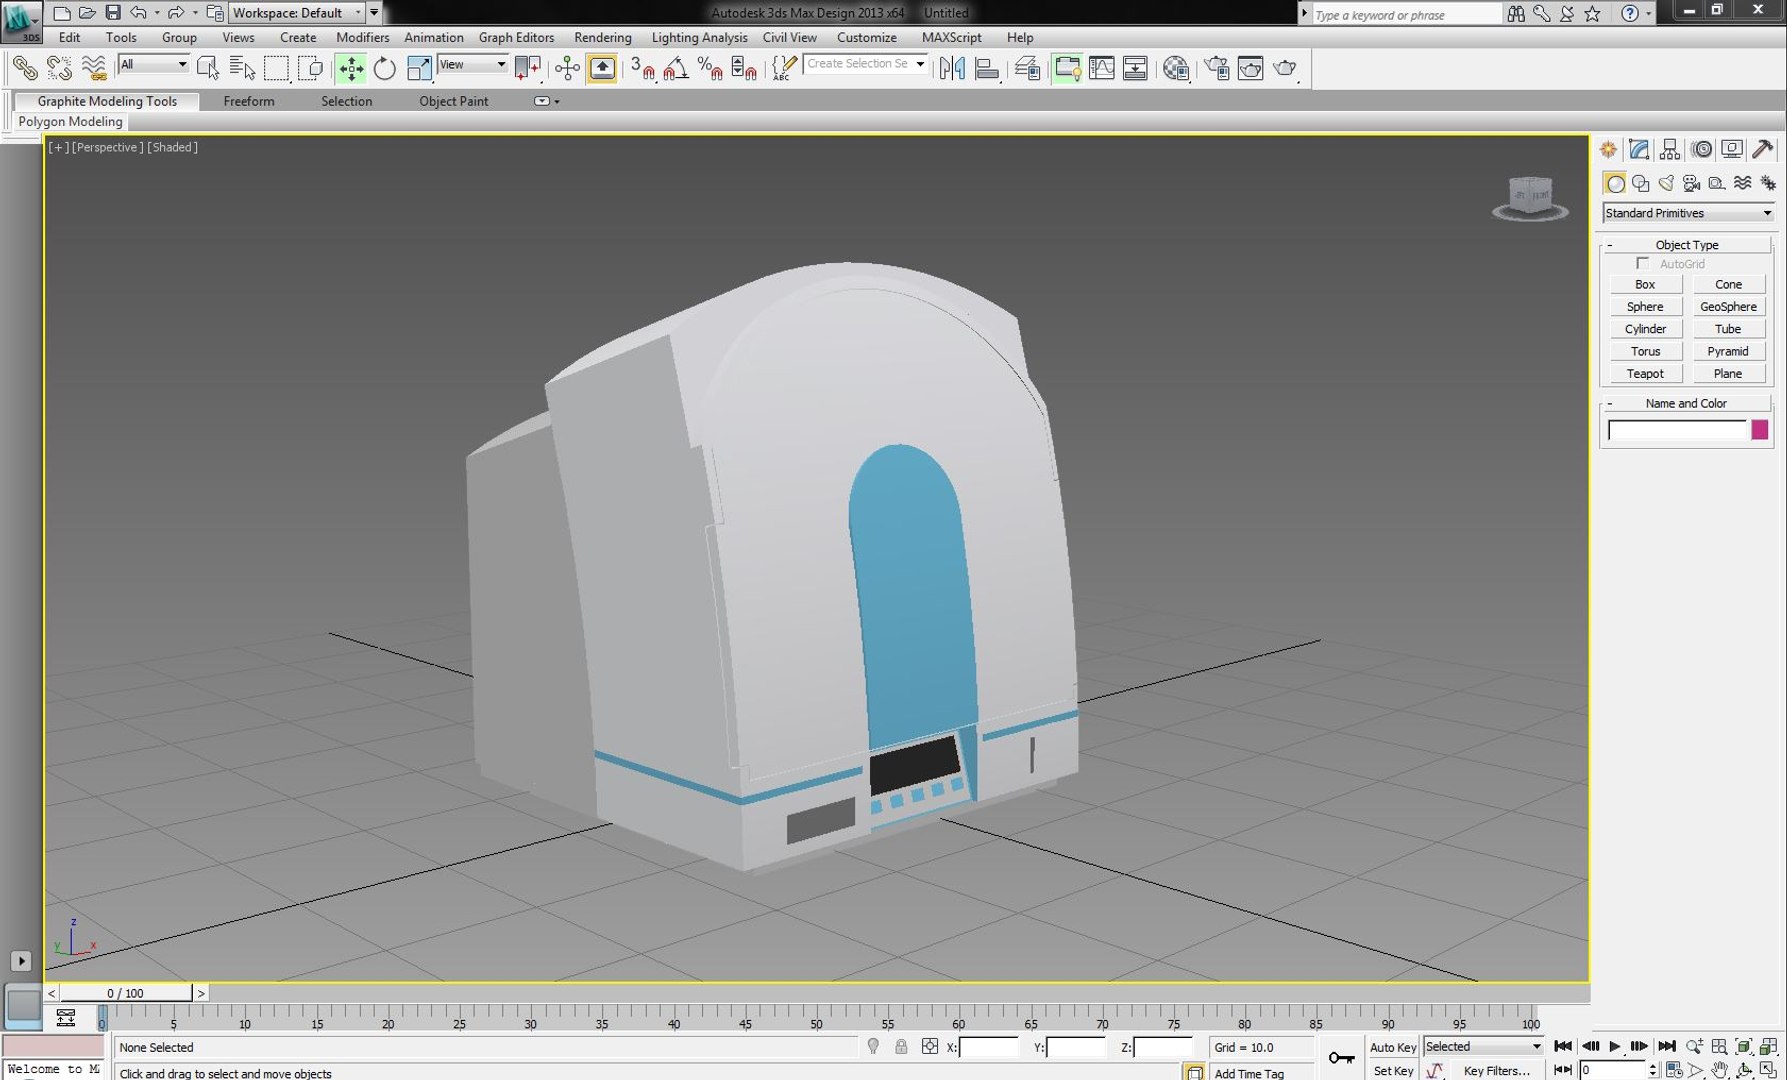This screenshot has height=1080, width=1787.
Task: Open the Modifiers menu
Action: 363,37
